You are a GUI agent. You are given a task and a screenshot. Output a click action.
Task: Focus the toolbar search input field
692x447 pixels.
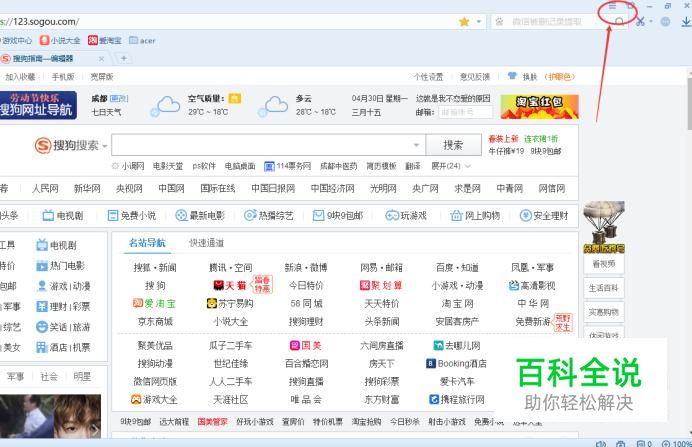(x=558, y=22)
